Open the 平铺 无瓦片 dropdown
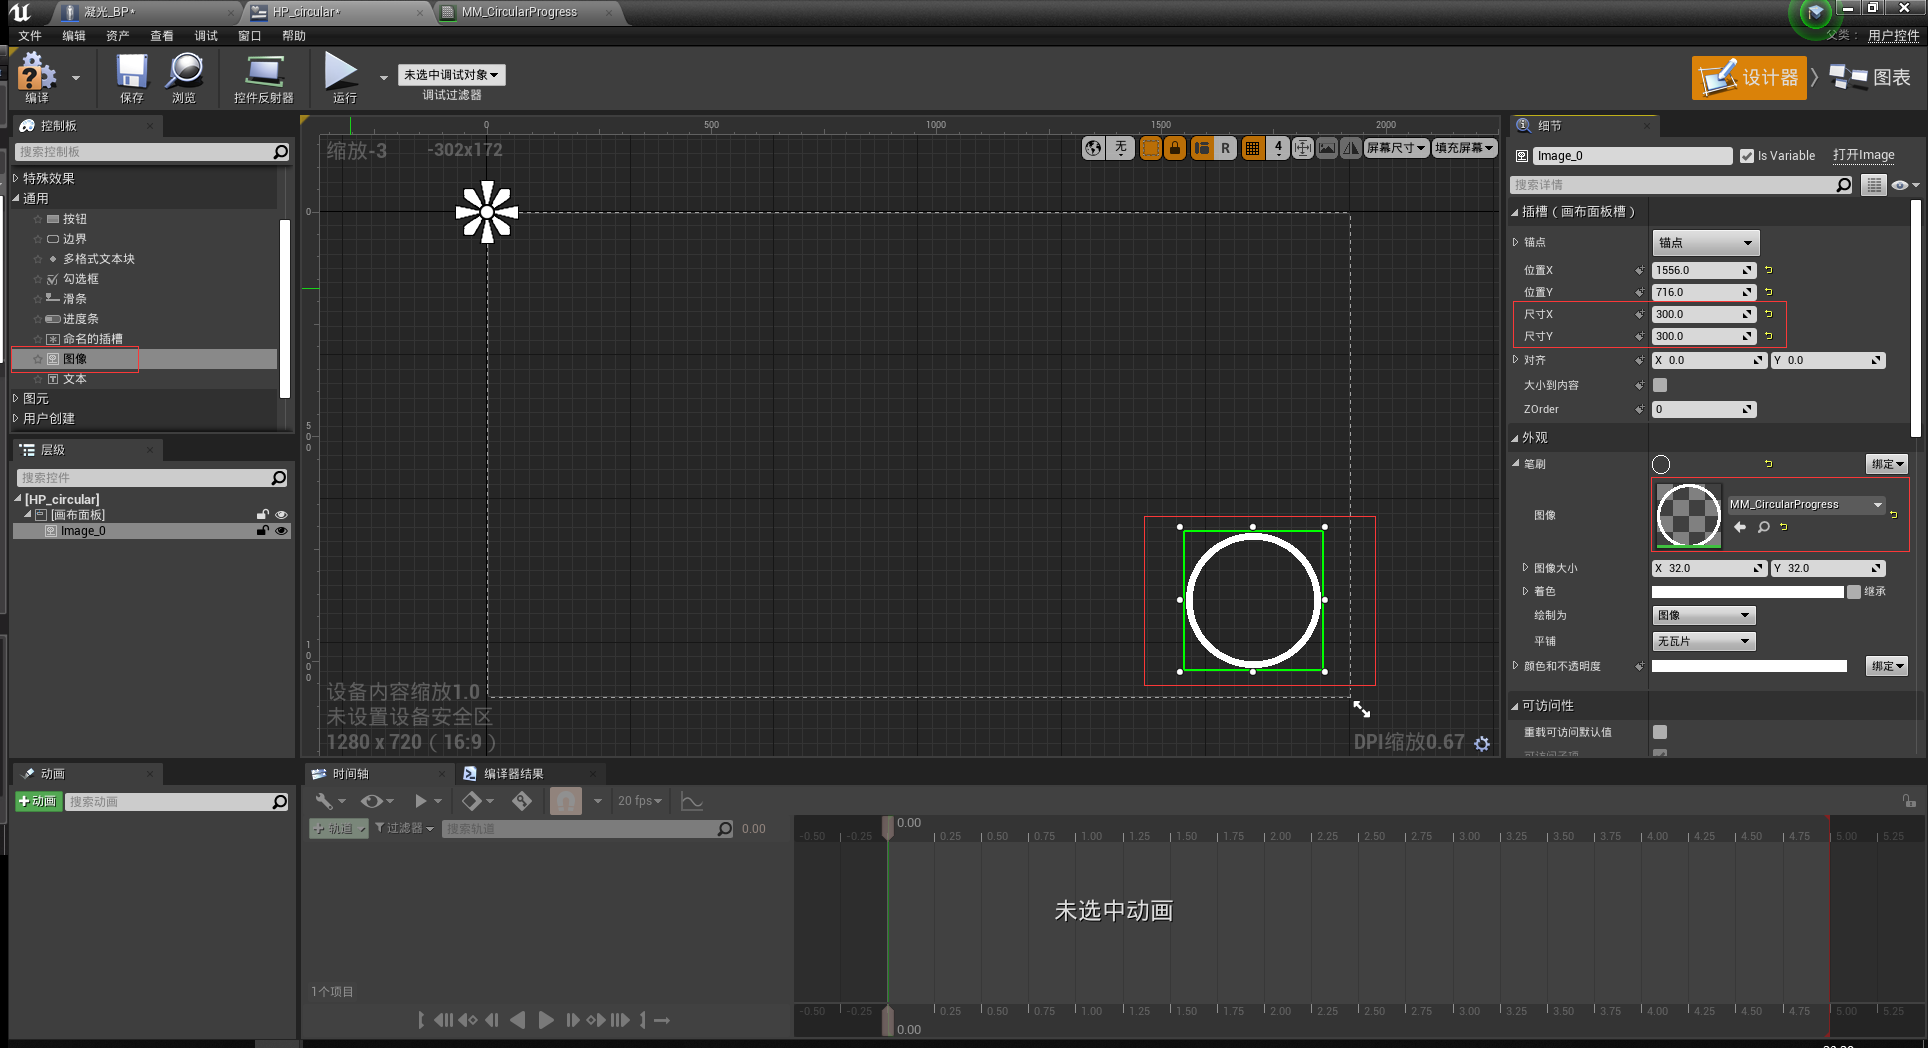Image resolution: width=1928 pixels, height=1048 pixels. [x=1704, y=642]
